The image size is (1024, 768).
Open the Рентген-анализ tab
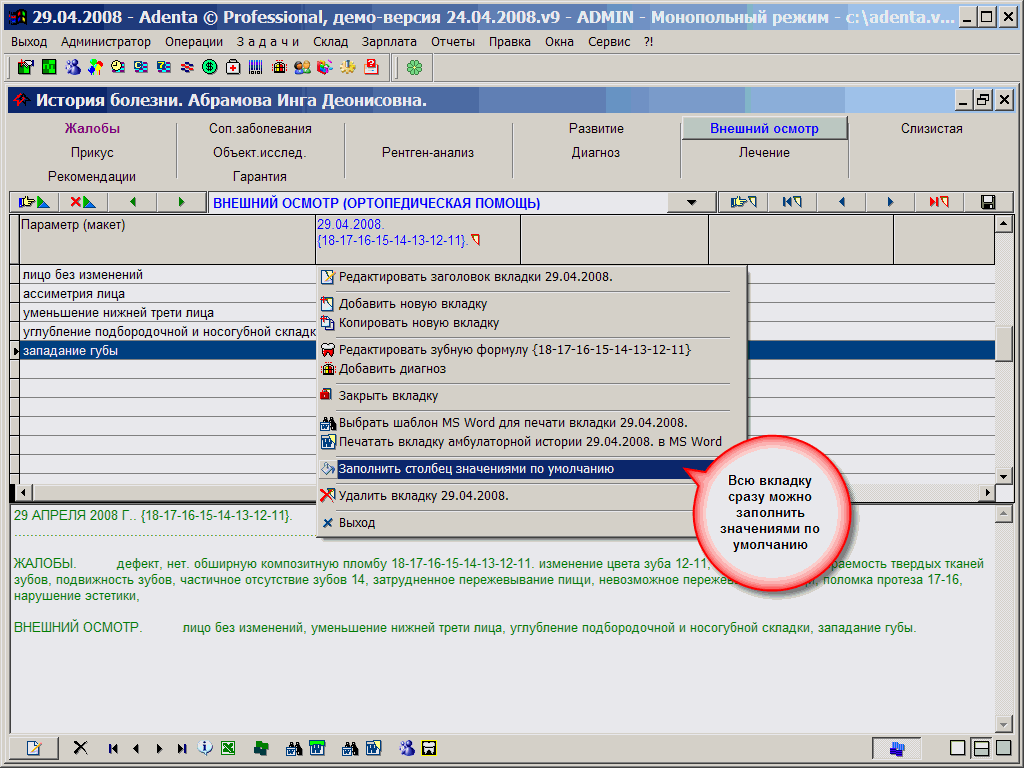coord(428,153)
